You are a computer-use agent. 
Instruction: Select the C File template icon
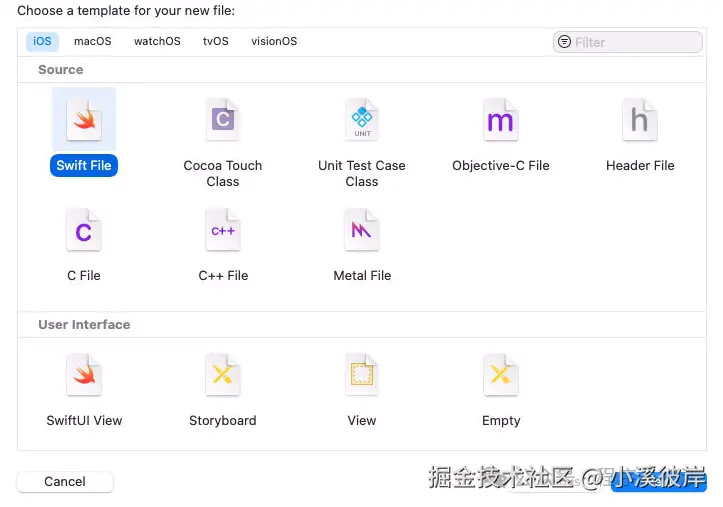(84, 230)
